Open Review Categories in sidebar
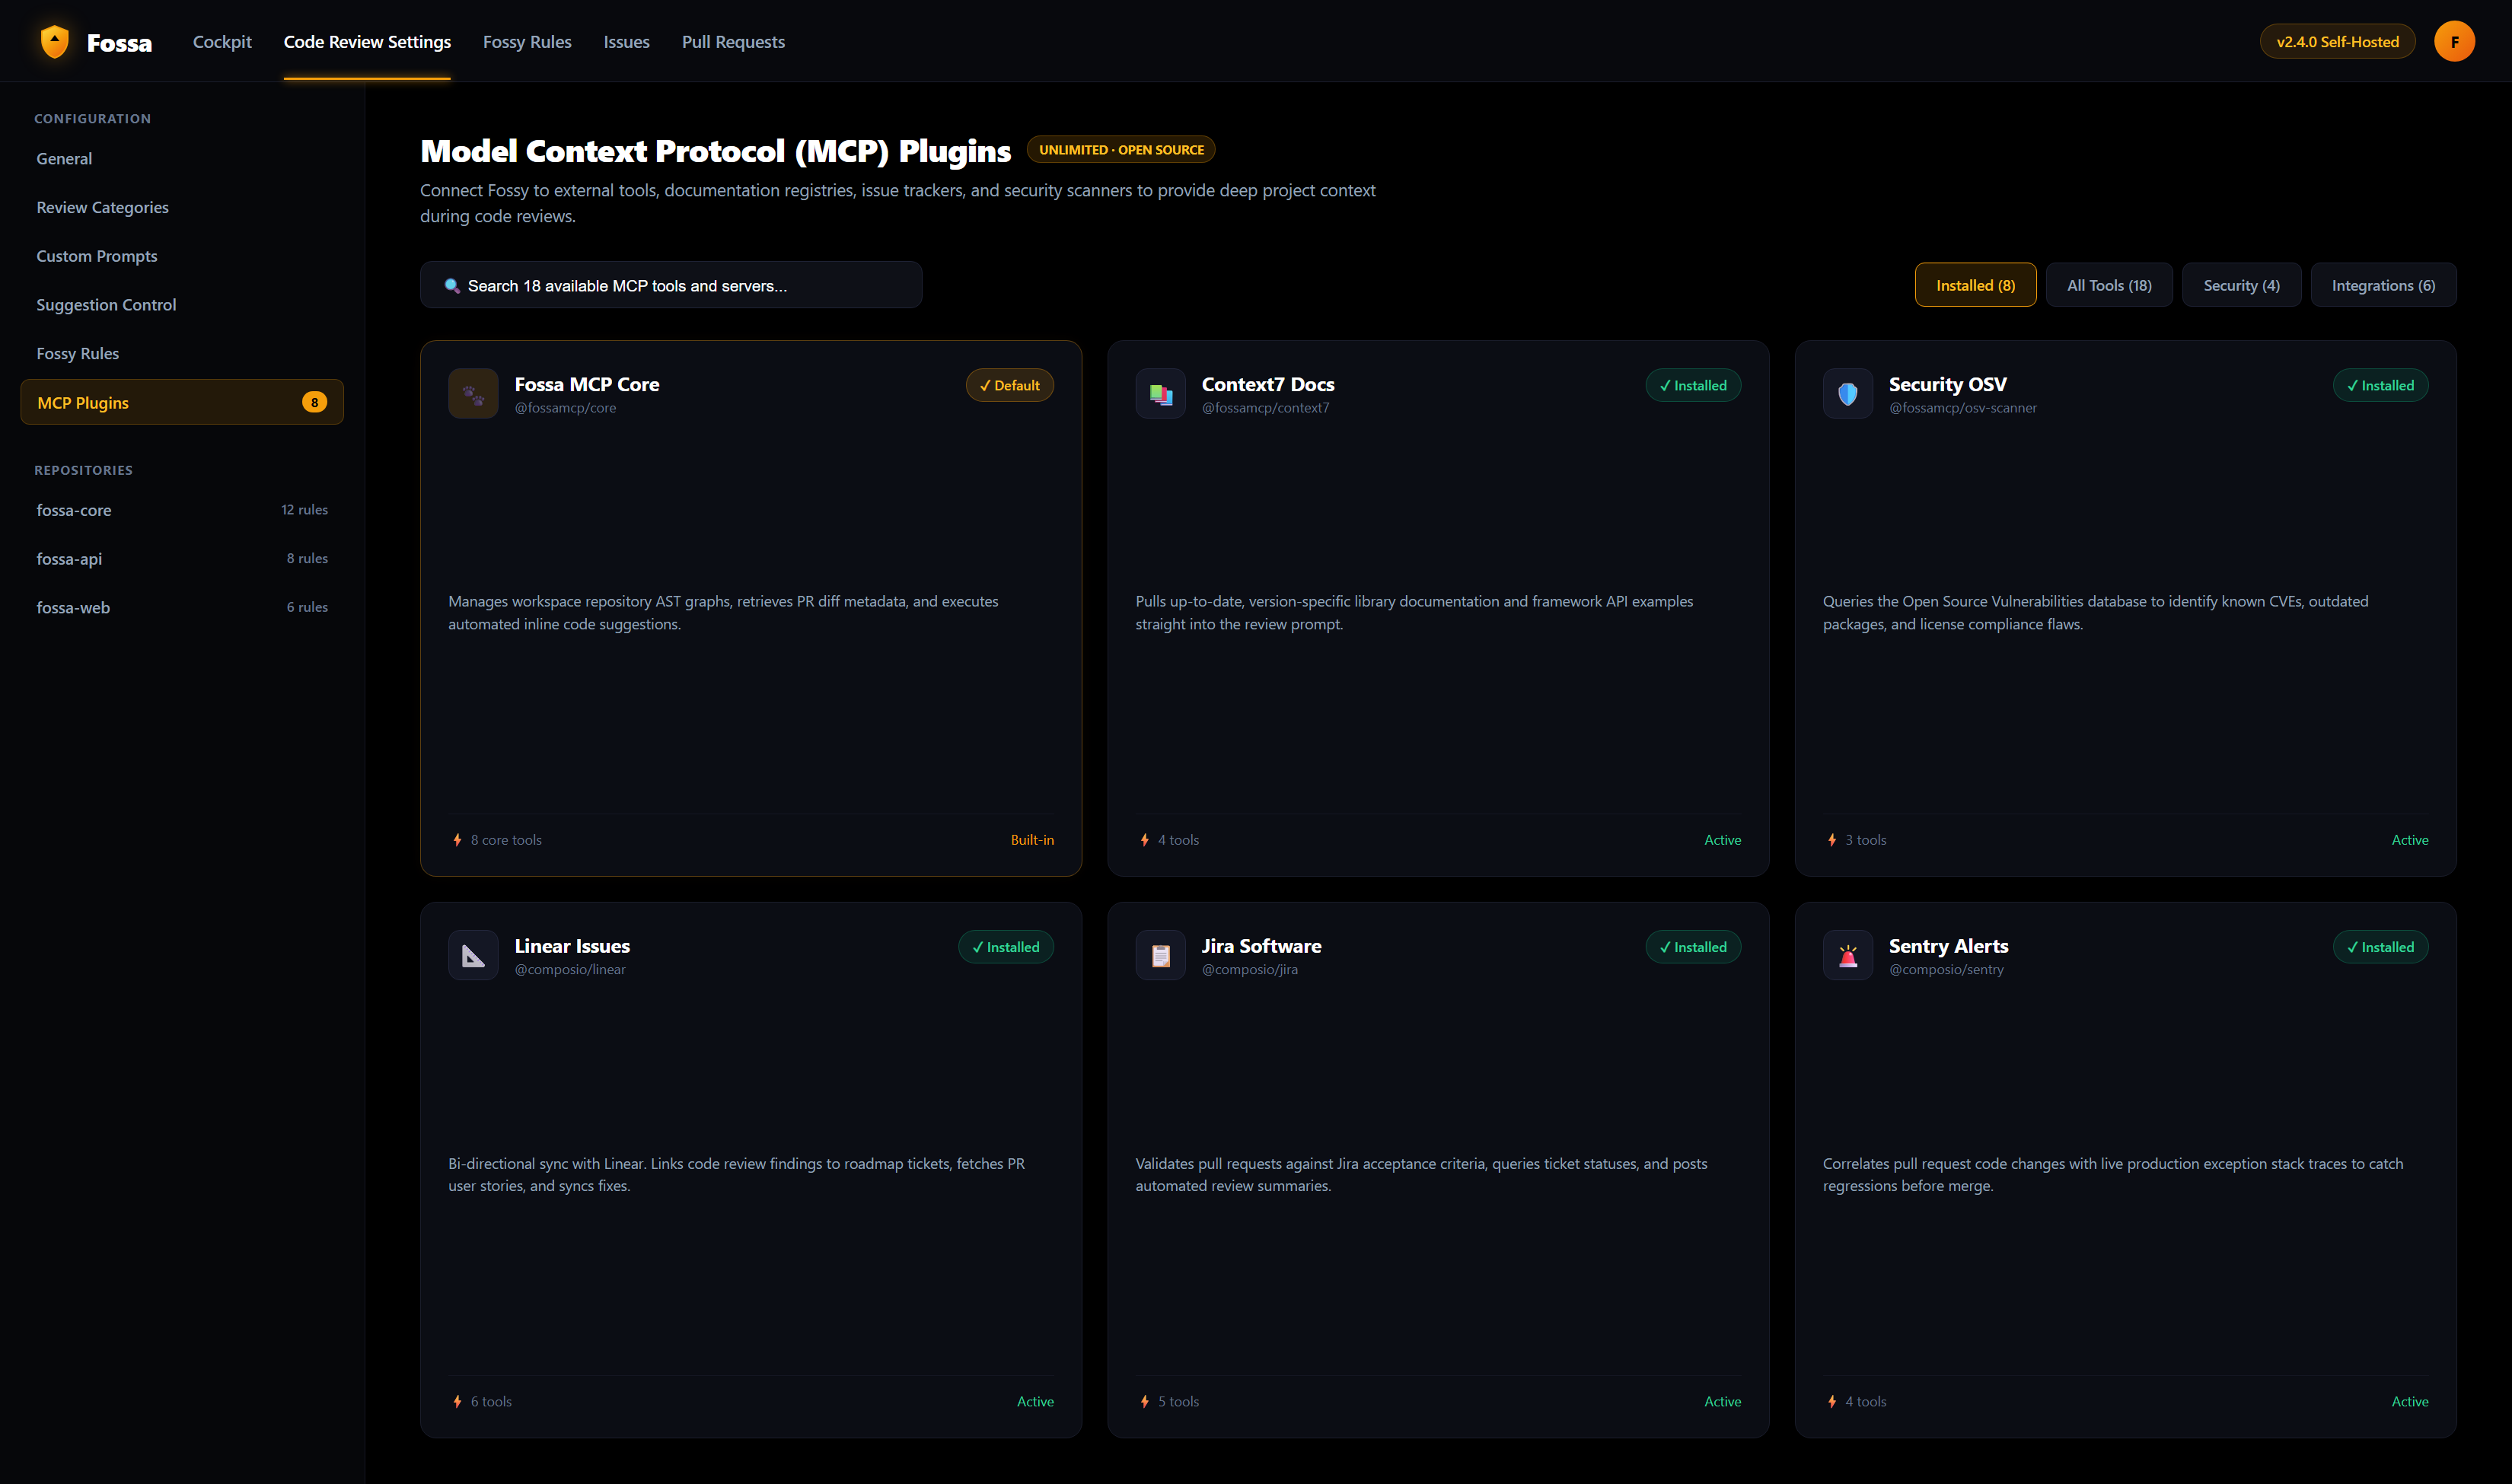 click(182, 208)
